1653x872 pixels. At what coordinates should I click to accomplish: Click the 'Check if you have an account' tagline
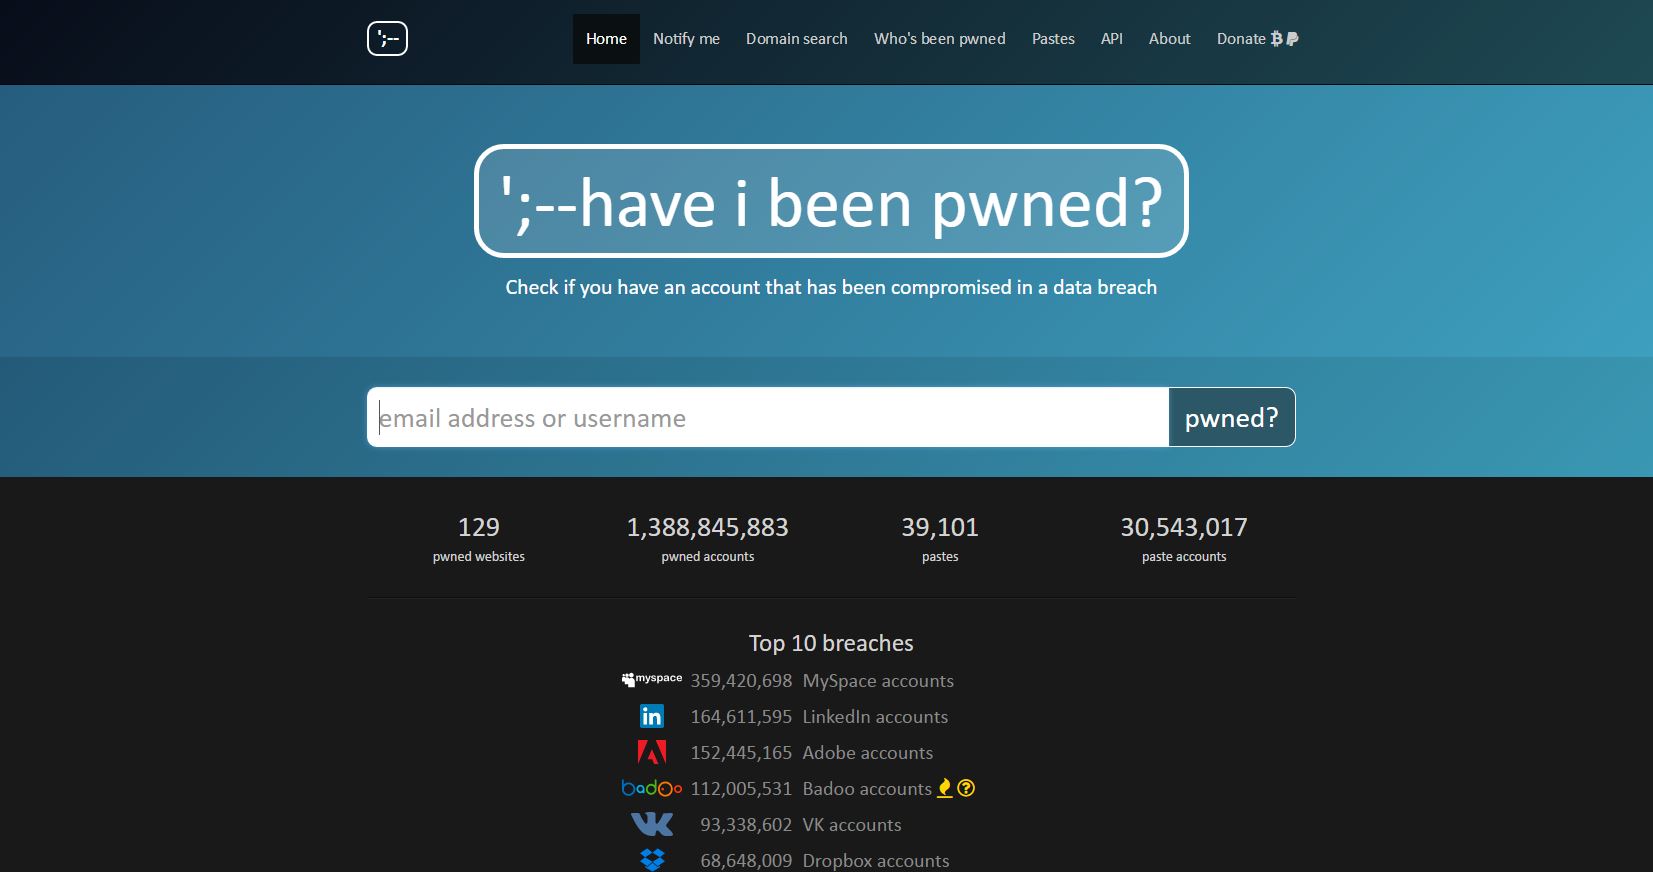tap(831, 287)
